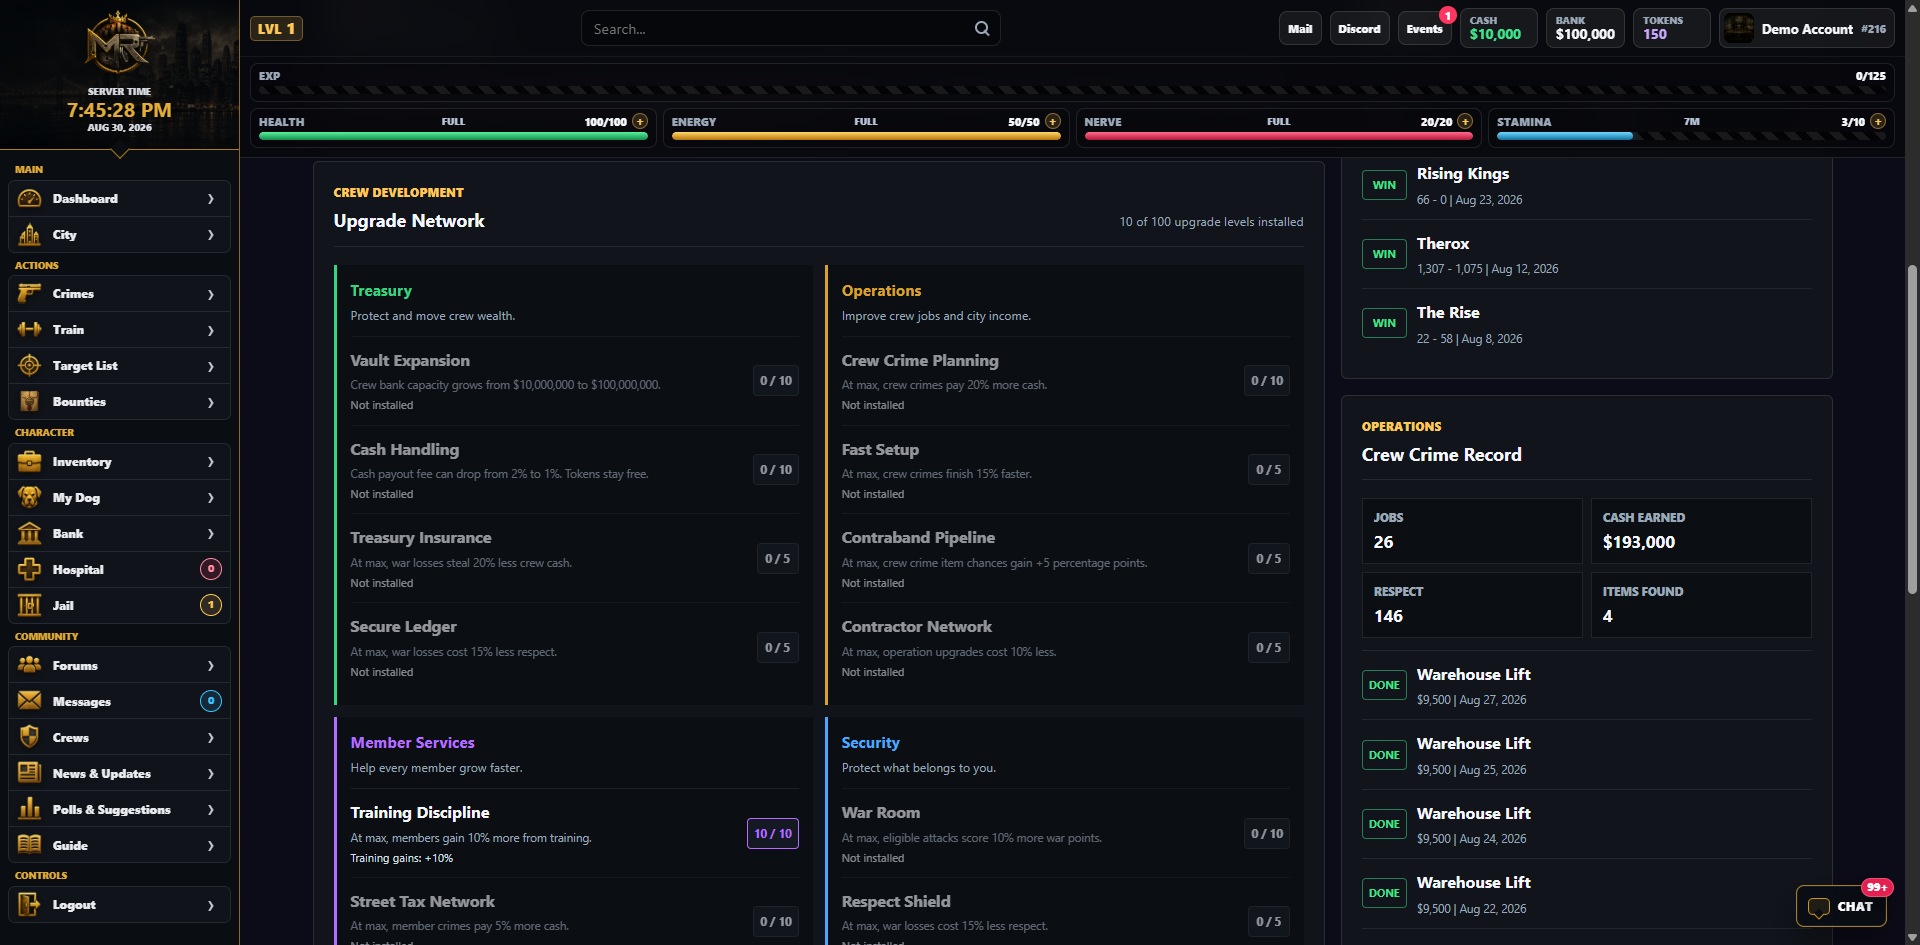
Task: Click the Cash Handling 0/10 level button
Action: (x=776, y=470)
